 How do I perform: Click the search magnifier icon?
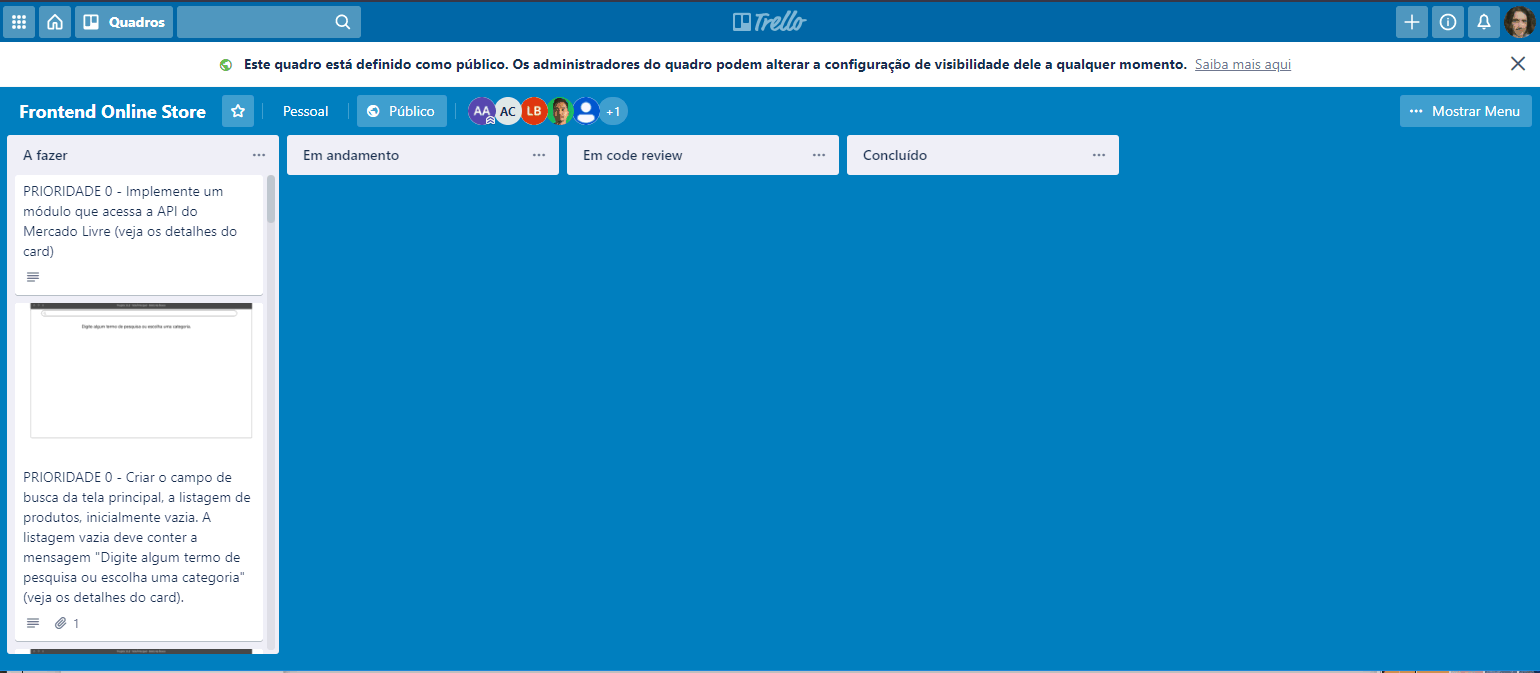click(343, 22)
